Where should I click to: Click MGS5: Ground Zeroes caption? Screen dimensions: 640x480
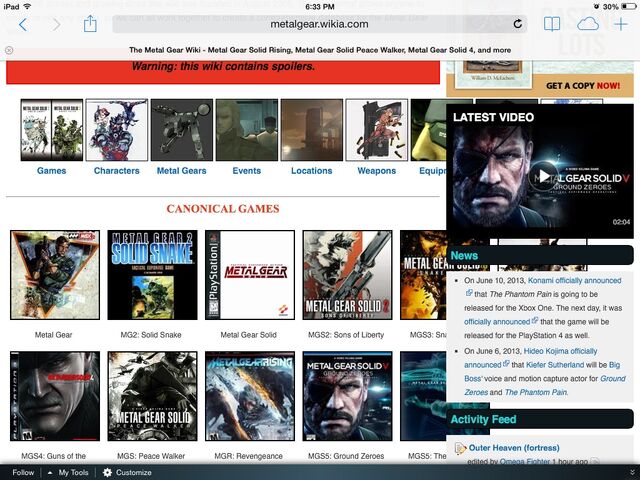pos(346,456)
